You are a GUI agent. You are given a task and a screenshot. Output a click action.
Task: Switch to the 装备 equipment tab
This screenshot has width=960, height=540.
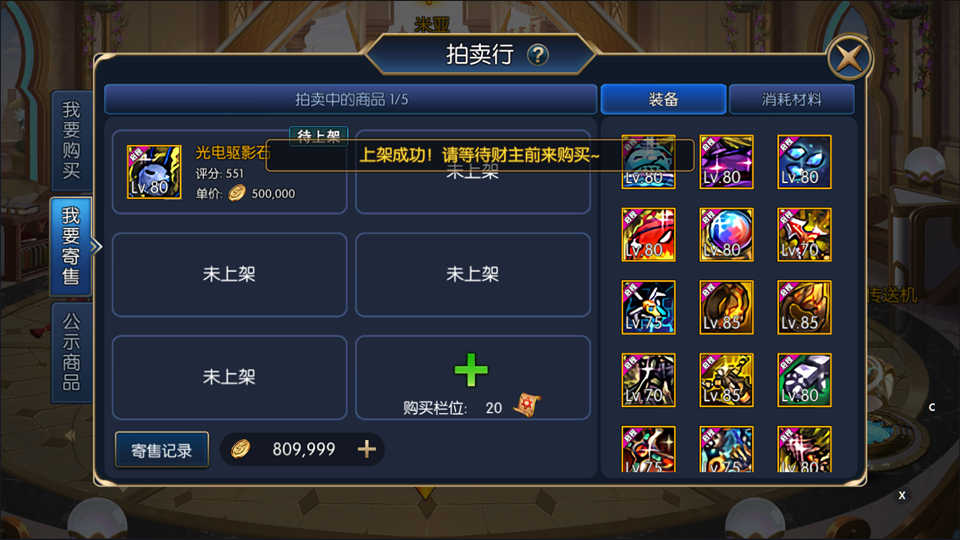click(663, 99)
